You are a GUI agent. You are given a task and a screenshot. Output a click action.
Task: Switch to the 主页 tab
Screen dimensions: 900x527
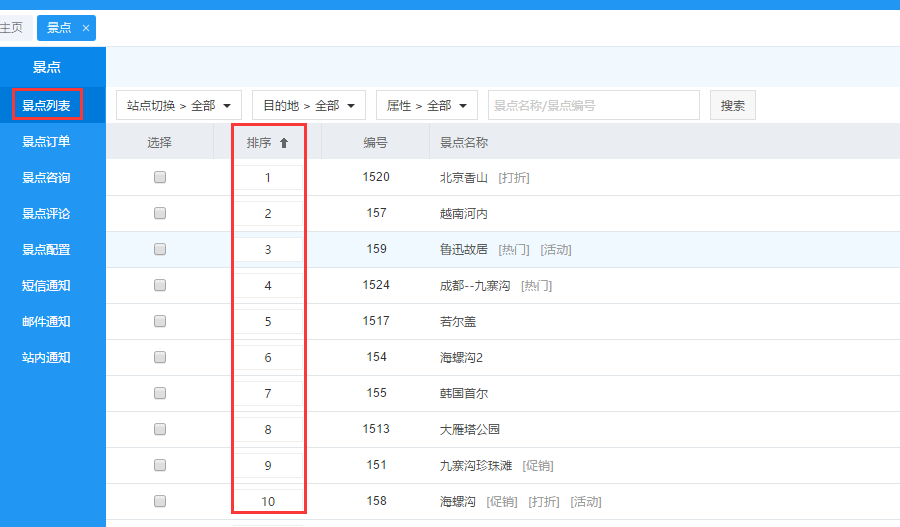coord(12,28)
